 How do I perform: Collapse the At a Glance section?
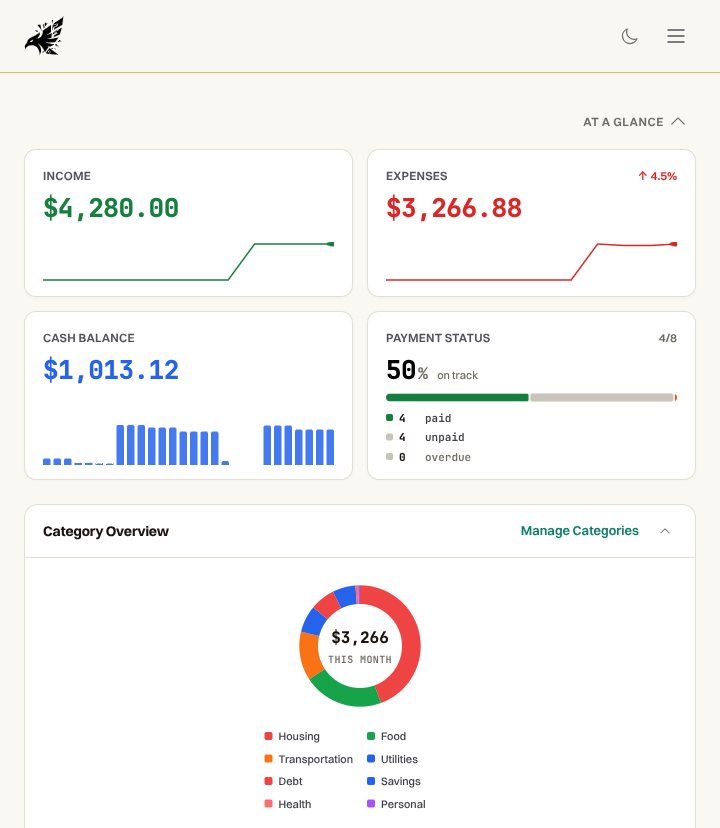pos(634,122)
